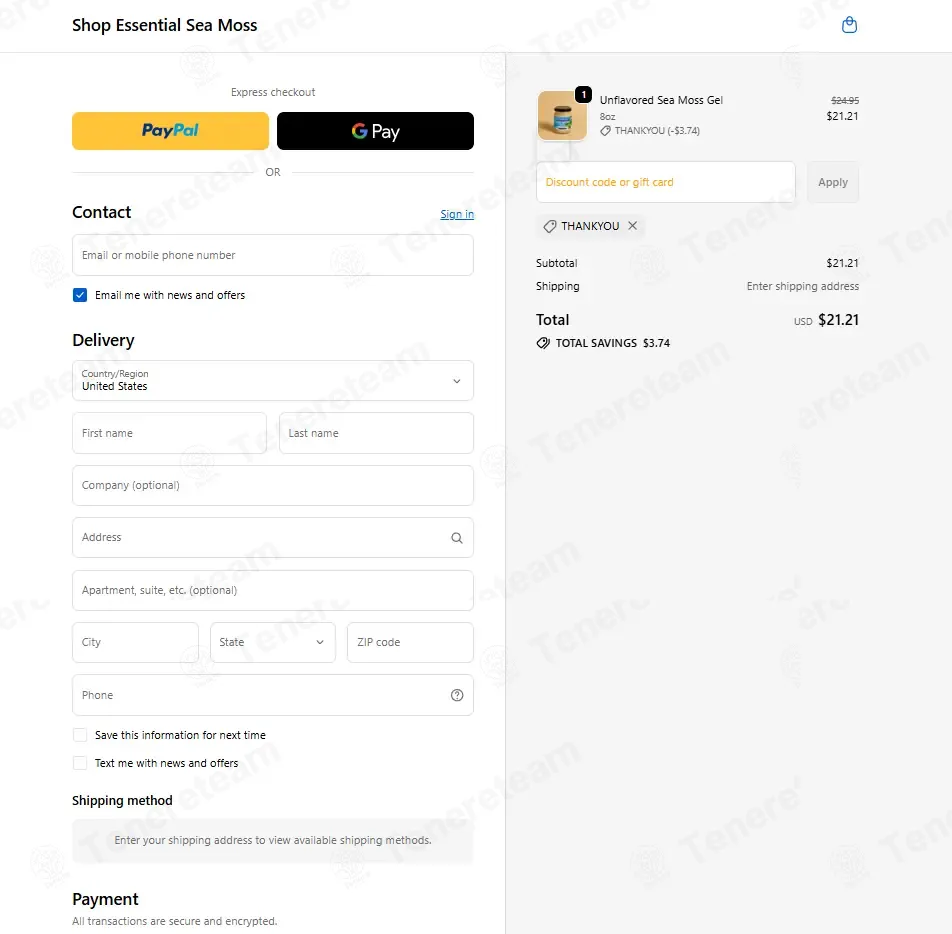Click the Sign in link
This screenshot has height=934, width=952.
(x=457, y=214)
